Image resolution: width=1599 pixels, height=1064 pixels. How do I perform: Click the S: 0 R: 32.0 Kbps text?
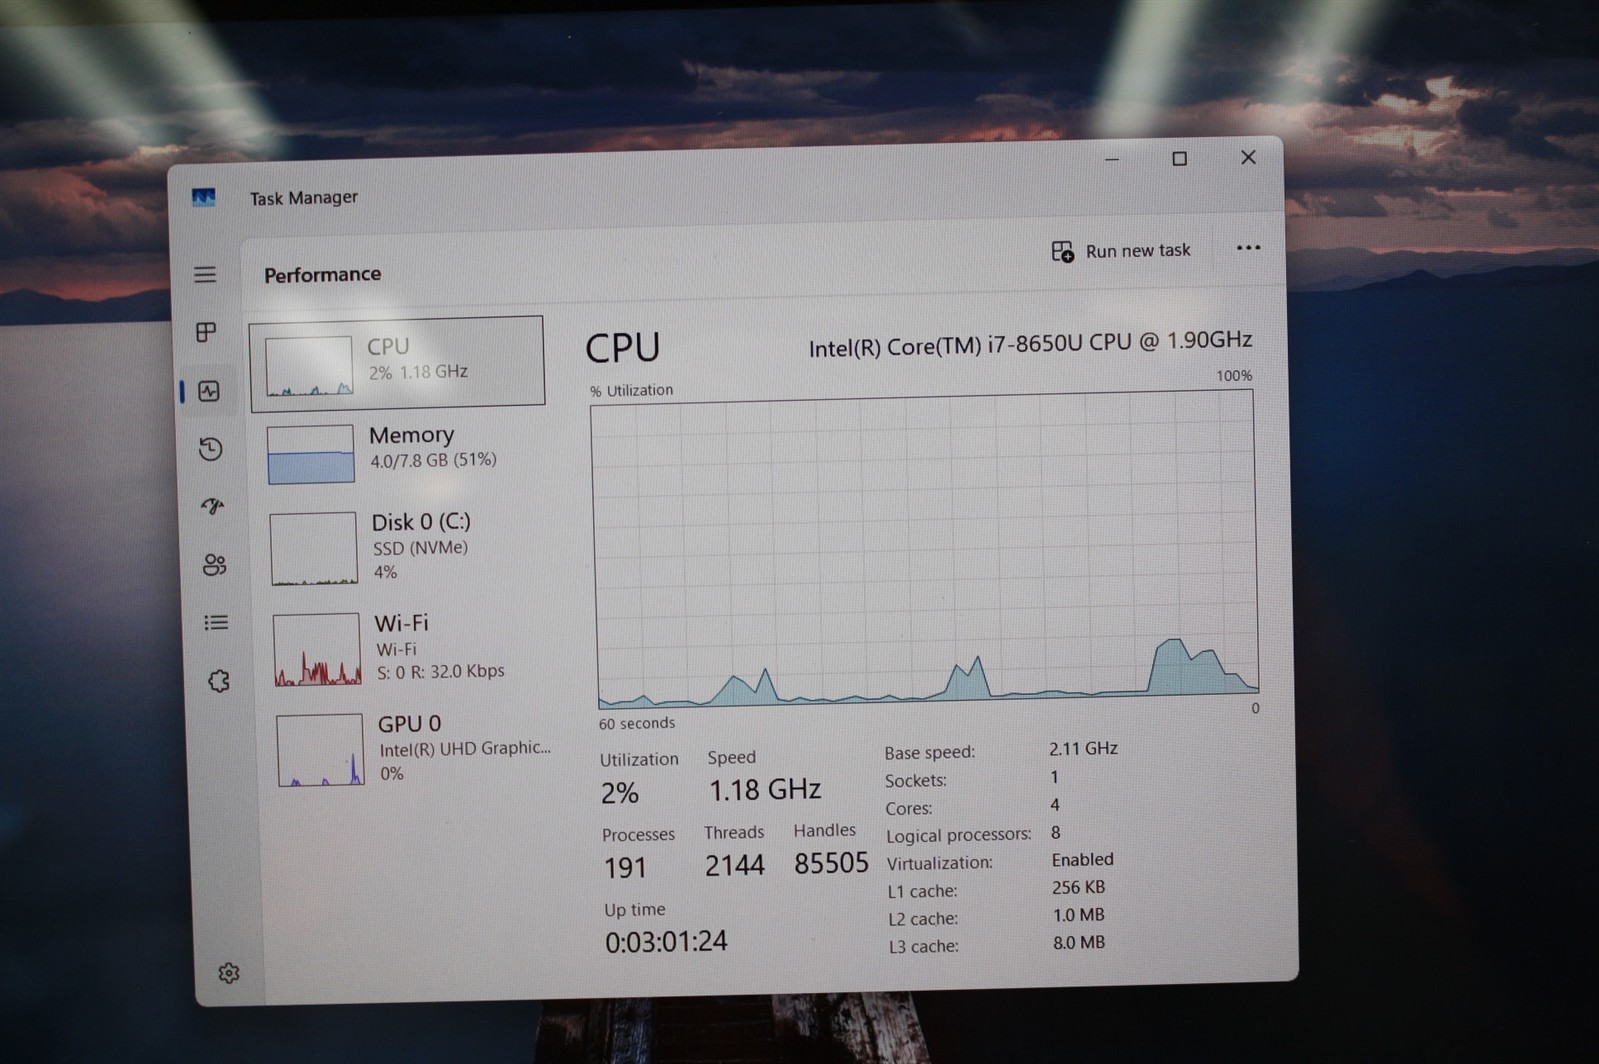pyautogui.click(x=440, y=672)
